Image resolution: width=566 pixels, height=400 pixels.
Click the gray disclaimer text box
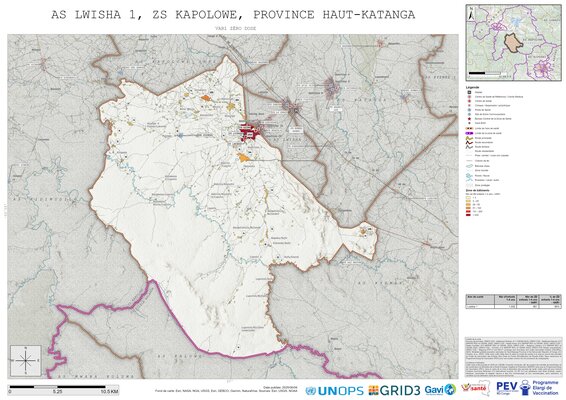pyautogui.click(x=513, y=357)
